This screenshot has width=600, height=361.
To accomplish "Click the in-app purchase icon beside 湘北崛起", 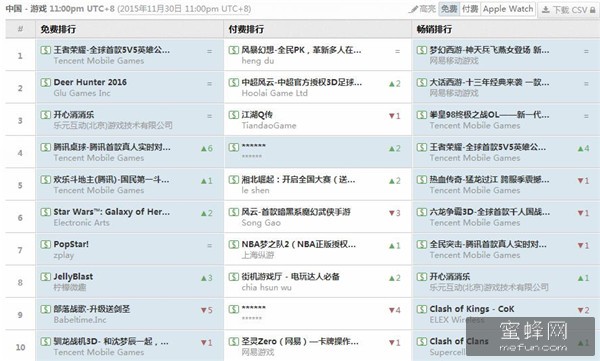I will 234,180.
